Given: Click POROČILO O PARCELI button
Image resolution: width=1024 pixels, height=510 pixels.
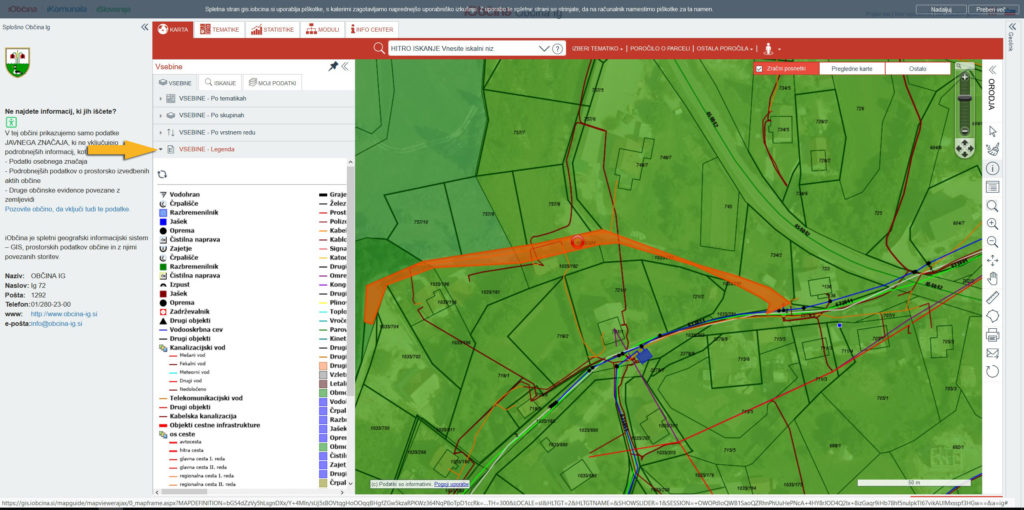Looking at the screenshot, I should click(661, 48).
